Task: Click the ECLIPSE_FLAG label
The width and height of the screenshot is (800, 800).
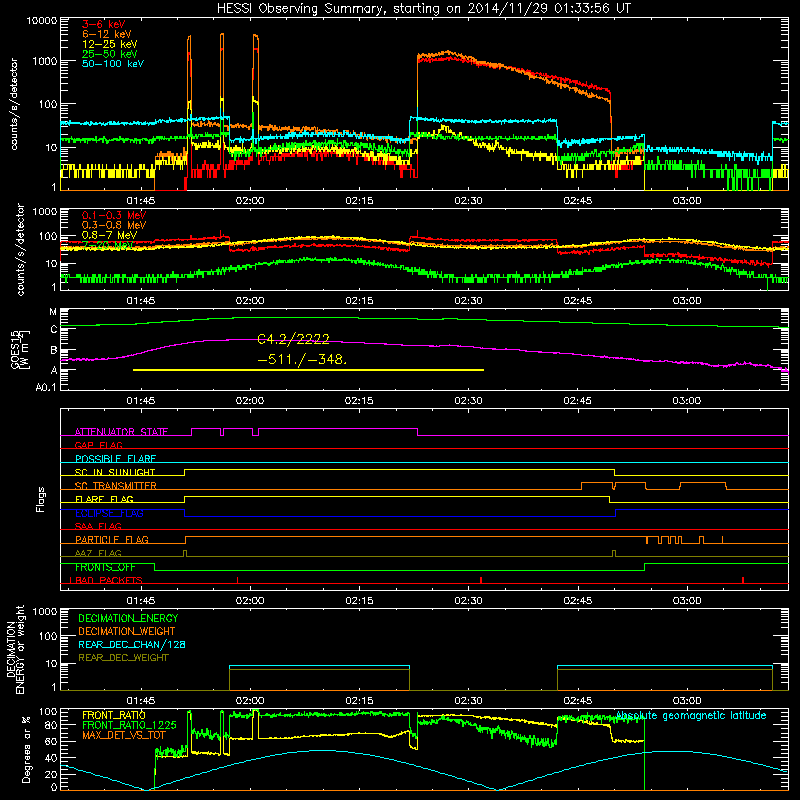Action: pyautogui.click(x=109, y=513)
